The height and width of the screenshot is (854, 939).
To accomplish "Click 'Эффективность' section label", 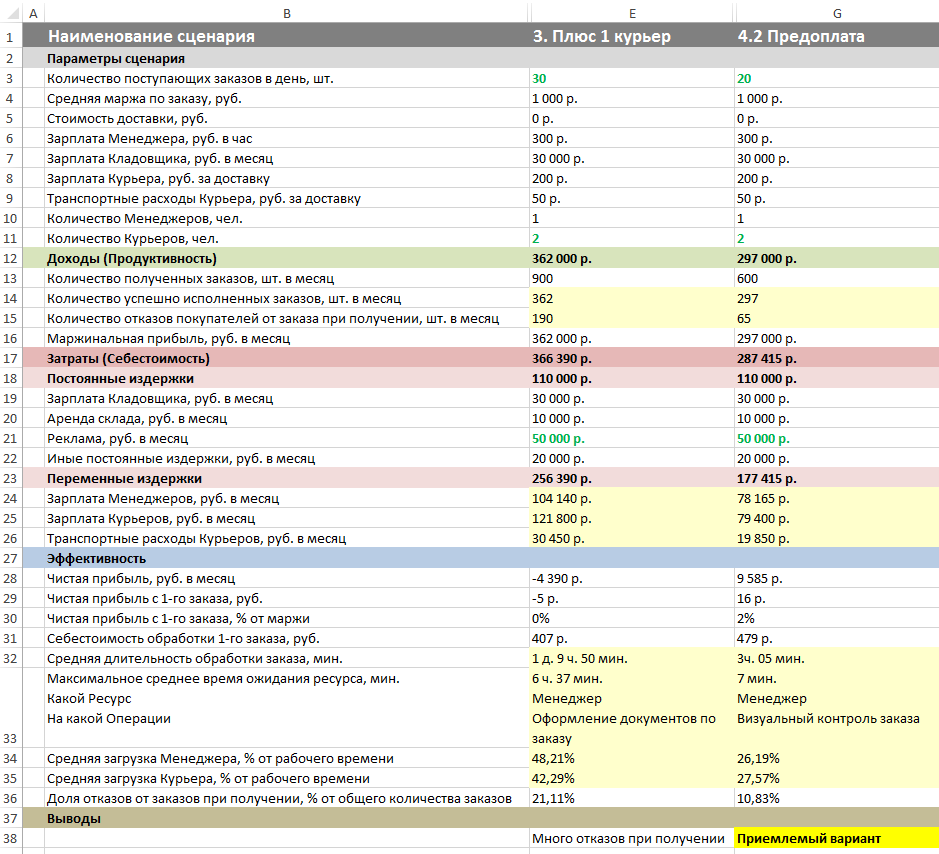I will pyautogui.click(x=96, y=558).
